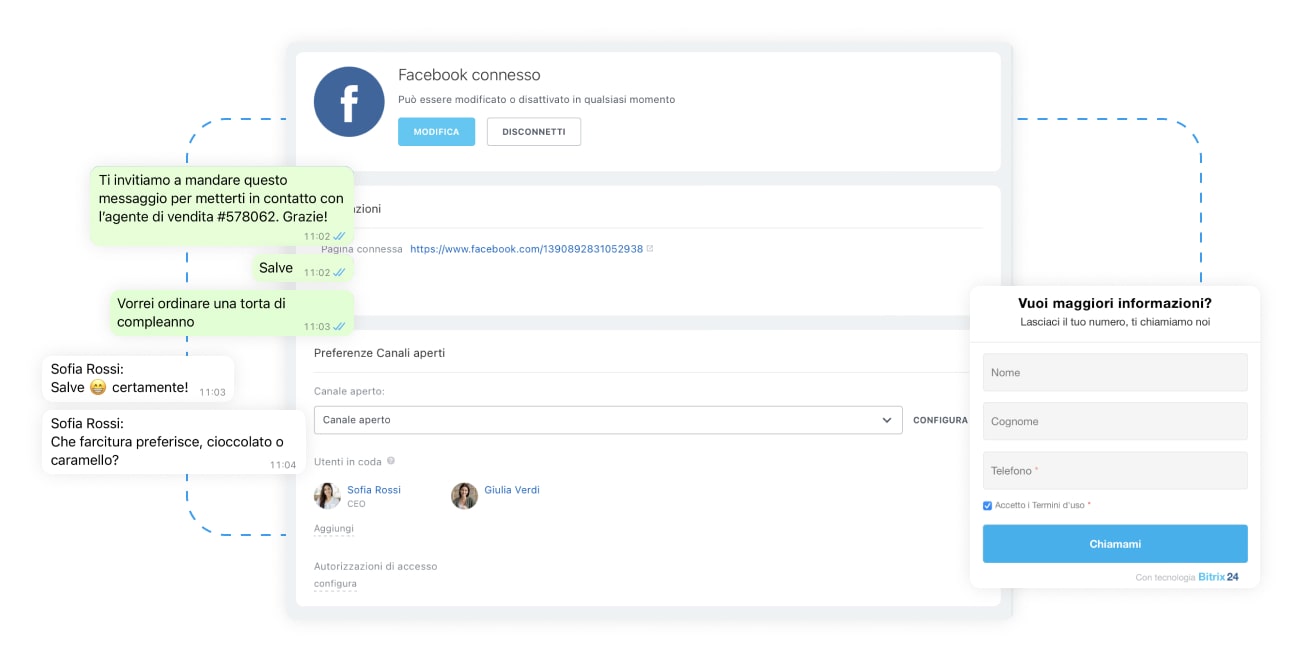
Task: Click the help icon next to Utenti in coda
Action: tap(391, 461)
